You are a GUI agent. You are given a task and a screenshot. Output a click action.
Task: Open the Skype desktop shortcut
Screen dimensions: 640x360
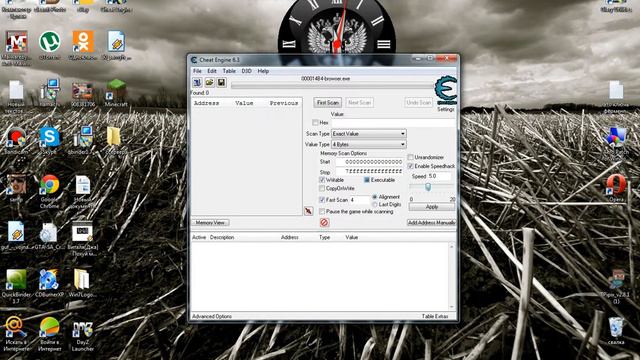[49, 140]
